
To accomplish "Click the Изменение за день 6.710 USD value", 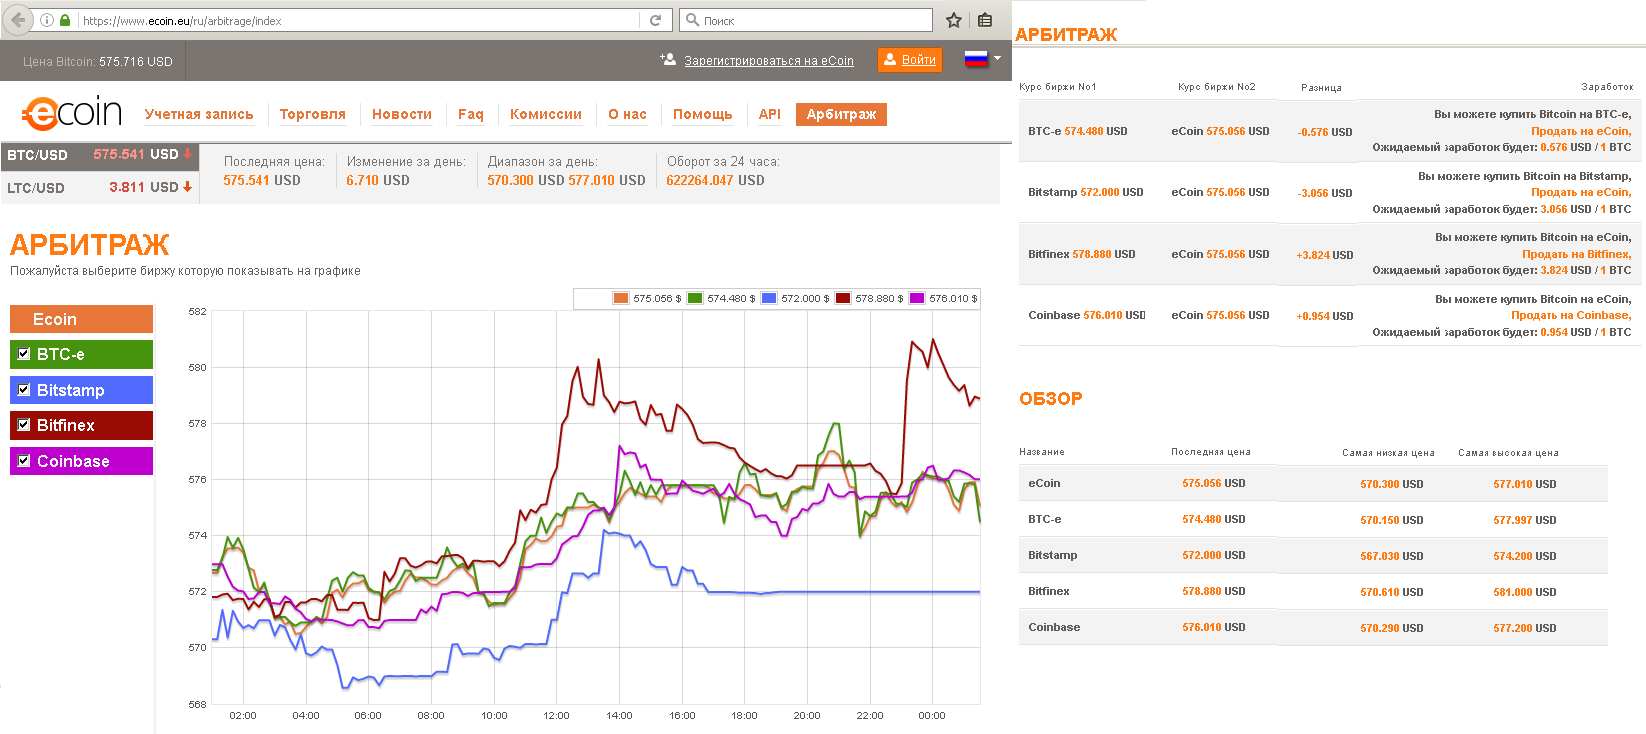I will [x=378, y=180].
